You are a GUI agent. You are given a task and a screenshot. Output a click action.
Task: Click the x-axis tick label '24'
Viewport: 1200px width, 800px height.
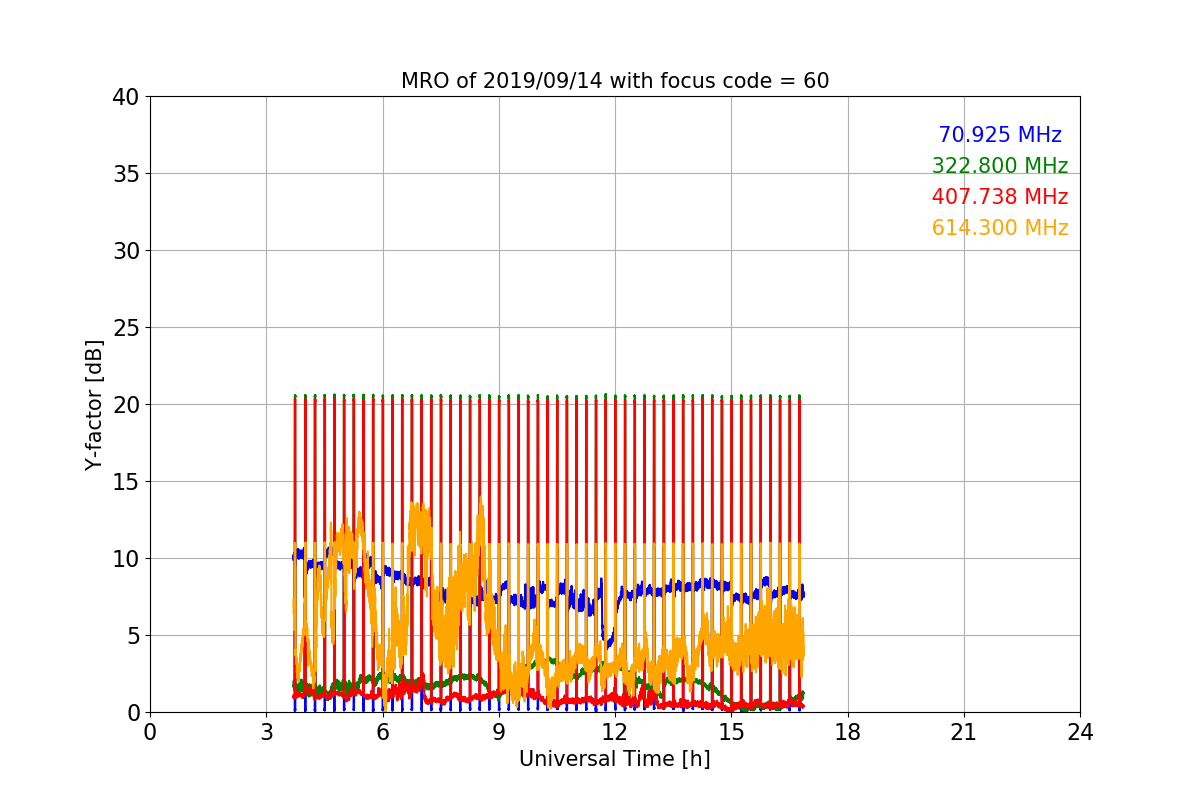click(x=1080, y=732)
